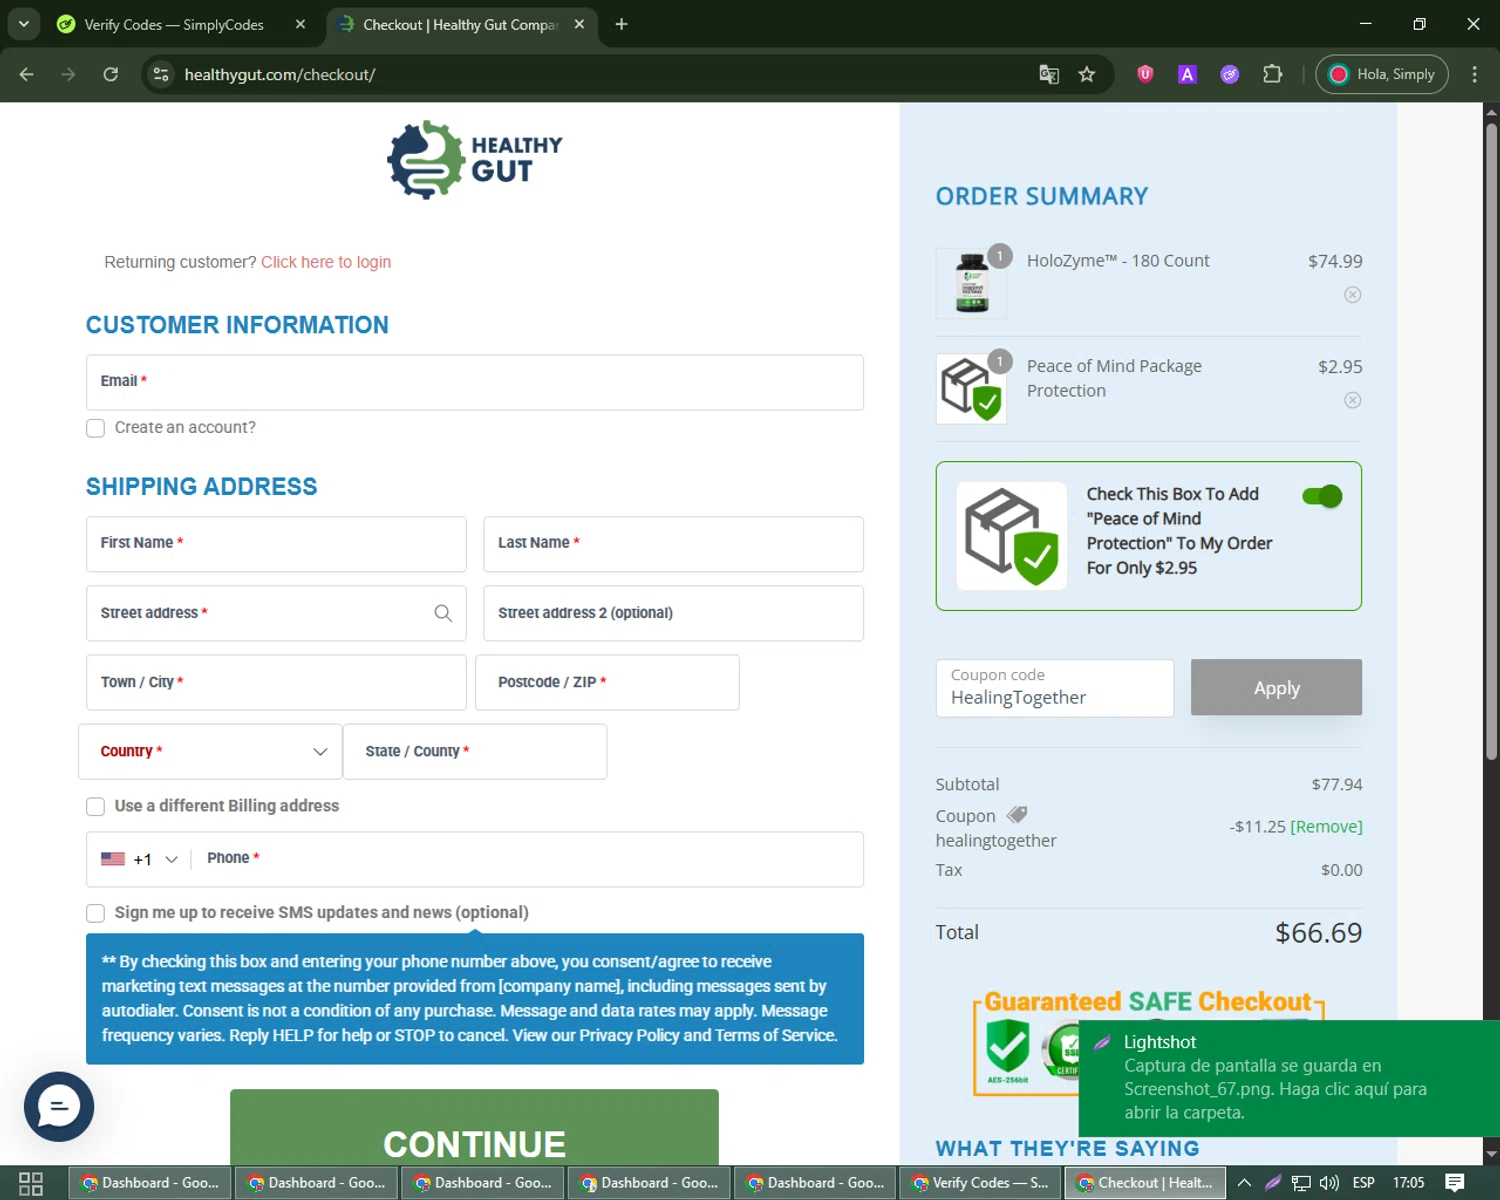The width and height of the screenshot is (1500, 1200).
Task: Open the Hola, Simply profile button
Action: pos(1382,74)
